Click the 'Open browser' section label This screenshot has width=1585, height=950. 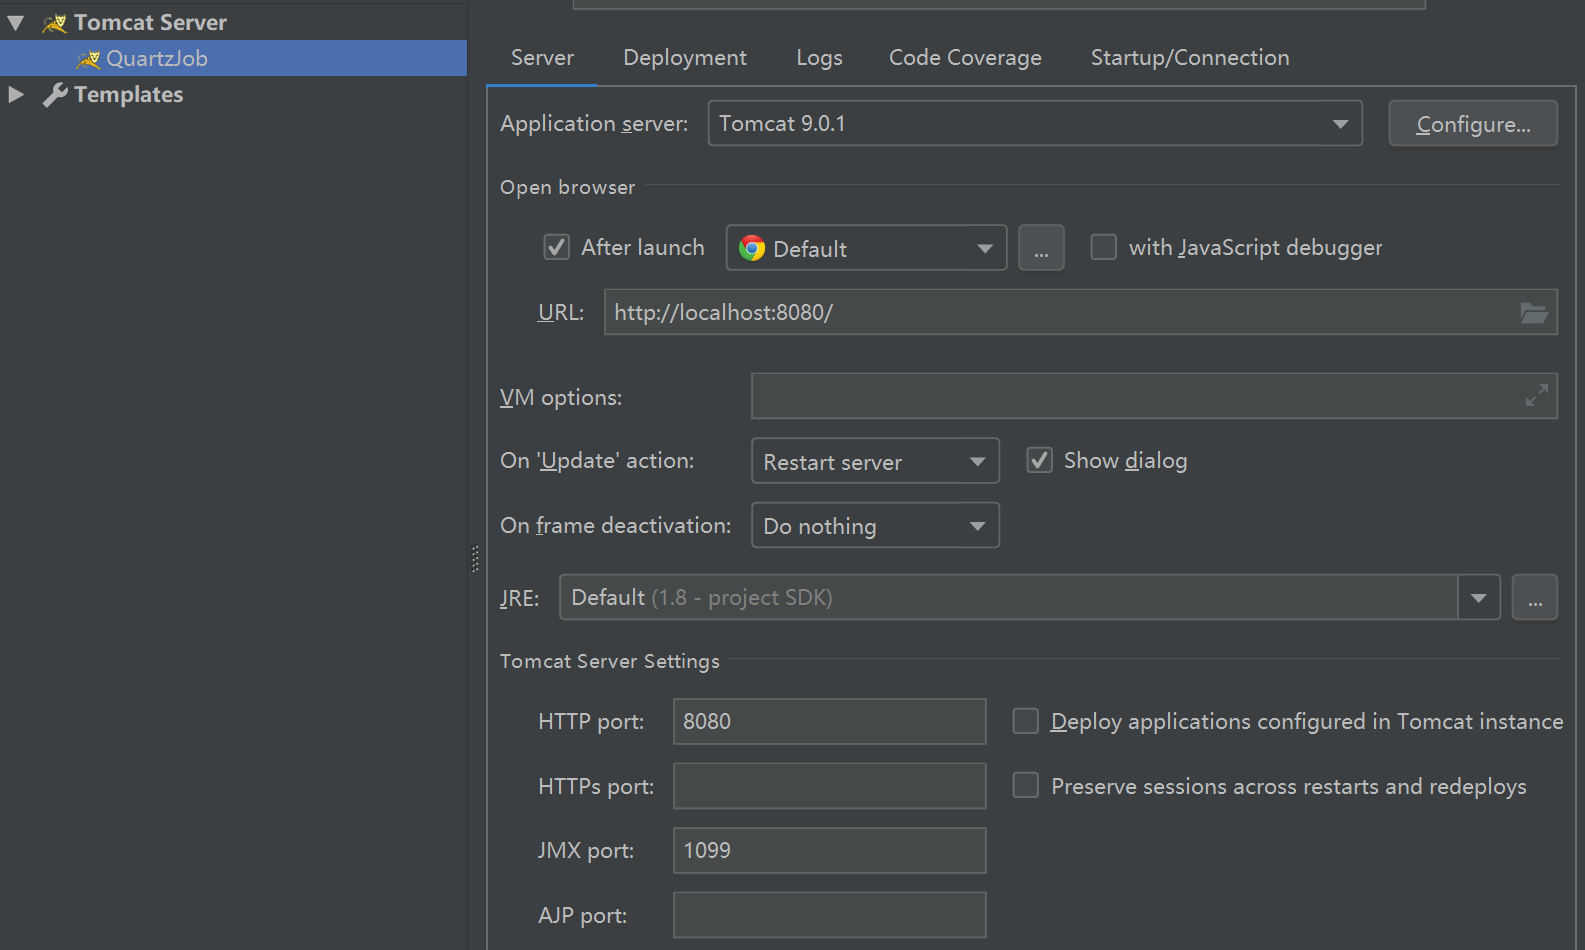tap(567, 187)
